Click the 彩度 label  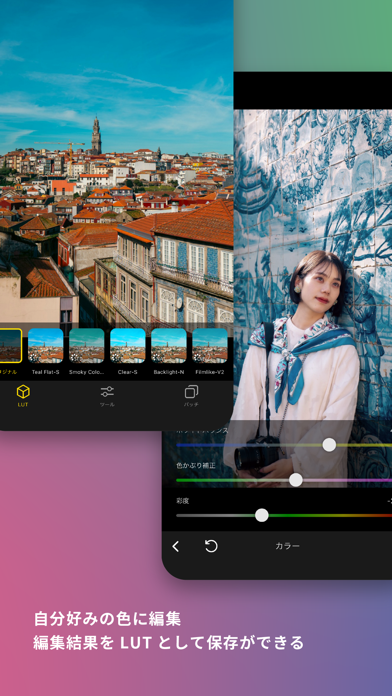[182, 501]
